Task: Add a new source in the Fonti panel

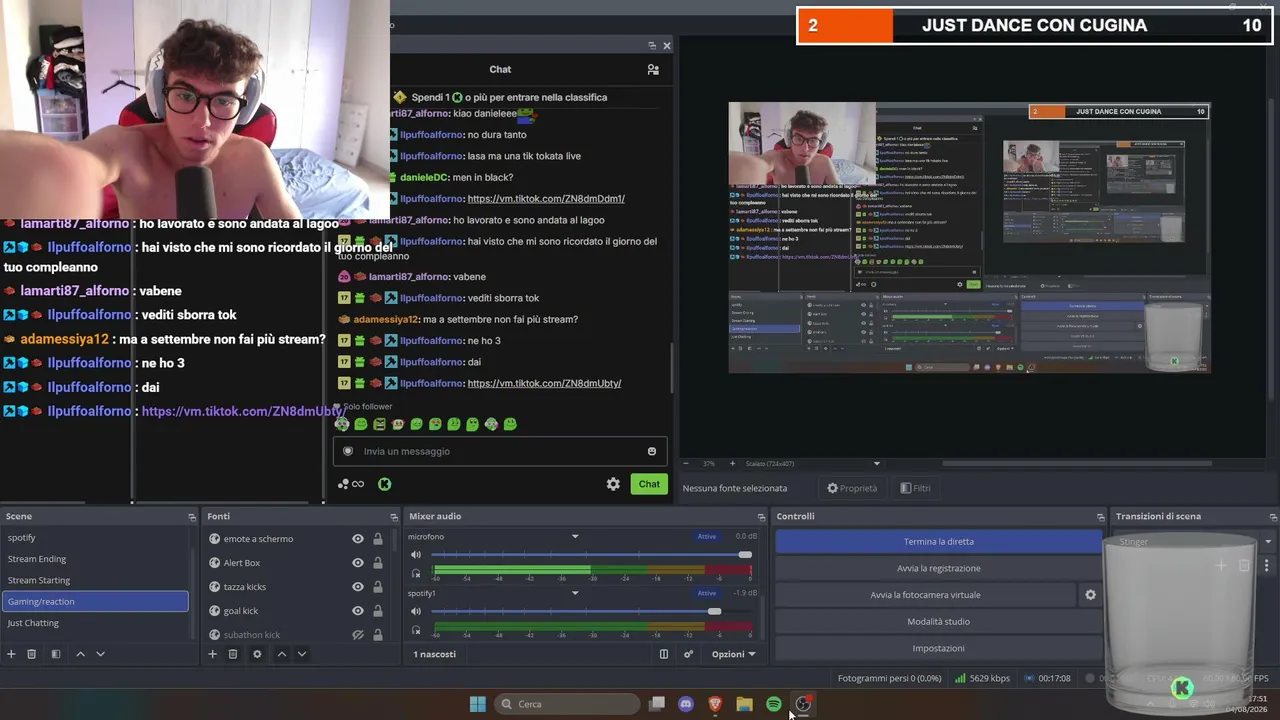Action: pos(212,654)
